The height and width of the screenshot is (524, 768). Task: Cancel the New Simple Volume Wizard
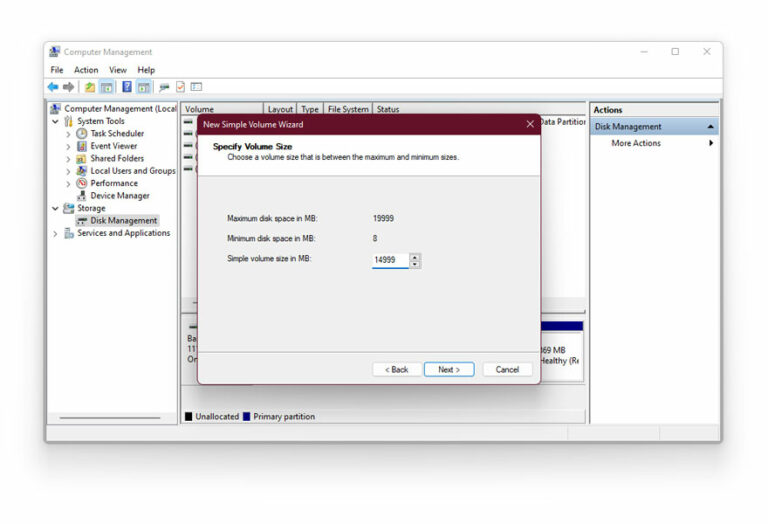[x=507, y=370]
